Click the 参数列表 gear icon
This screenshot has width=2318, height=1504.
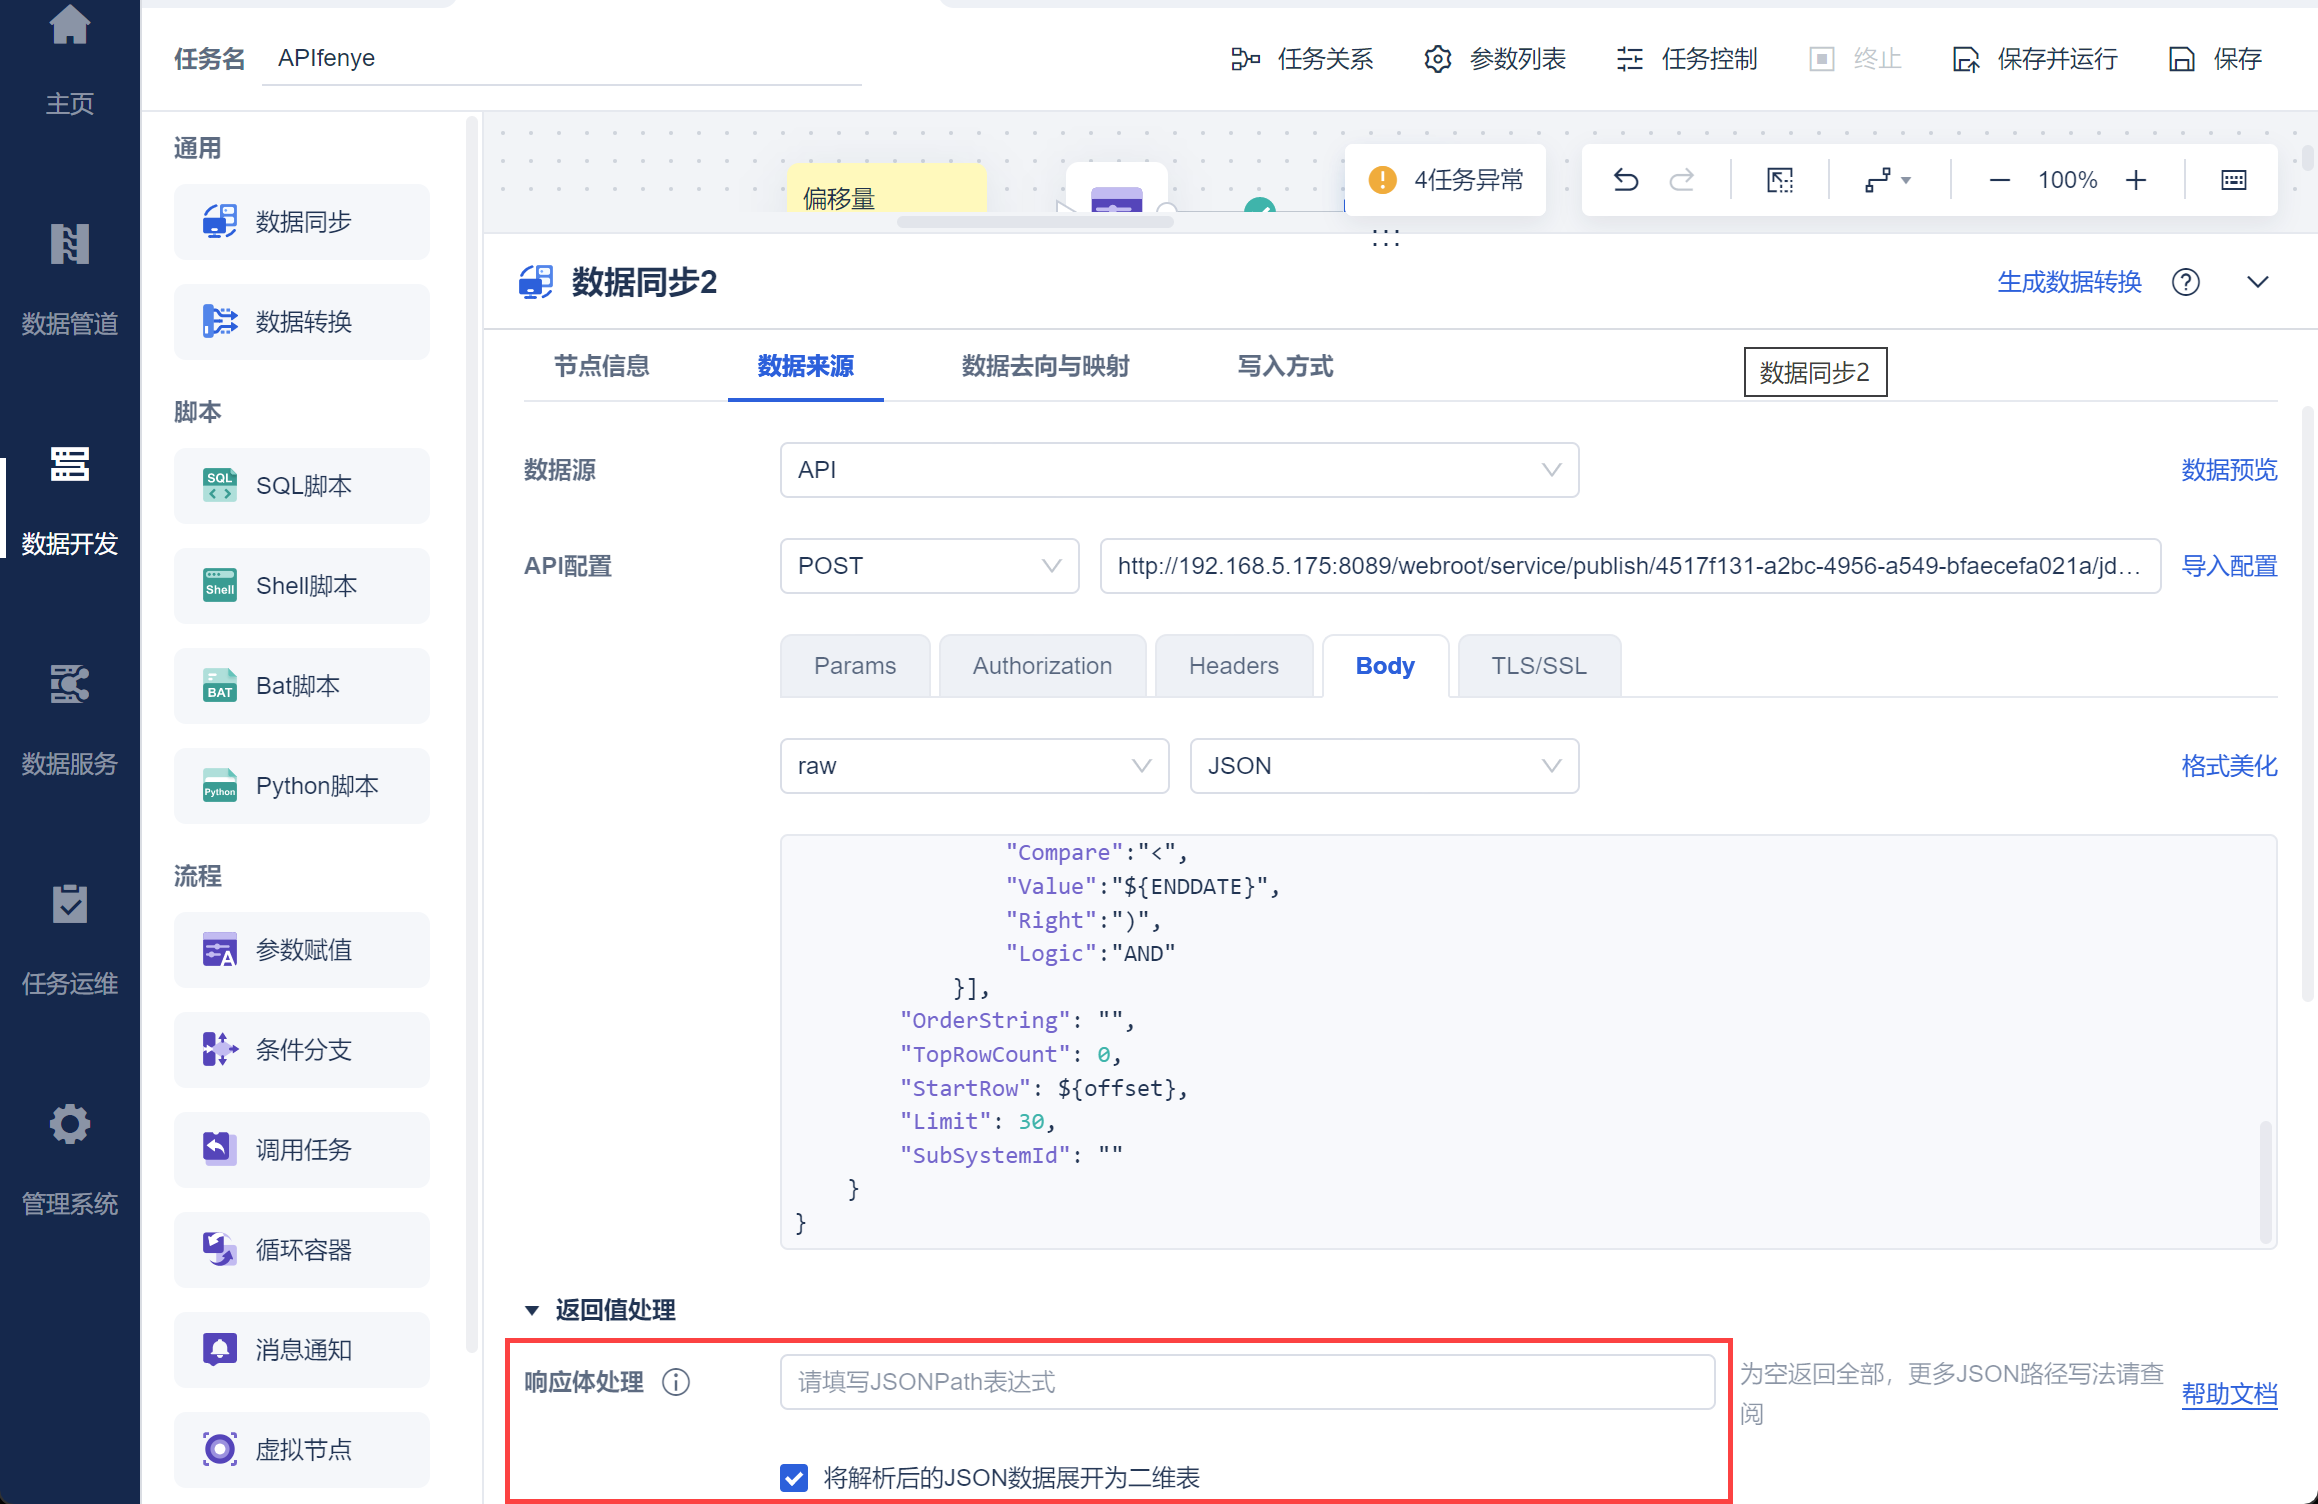click(1438, 59)
